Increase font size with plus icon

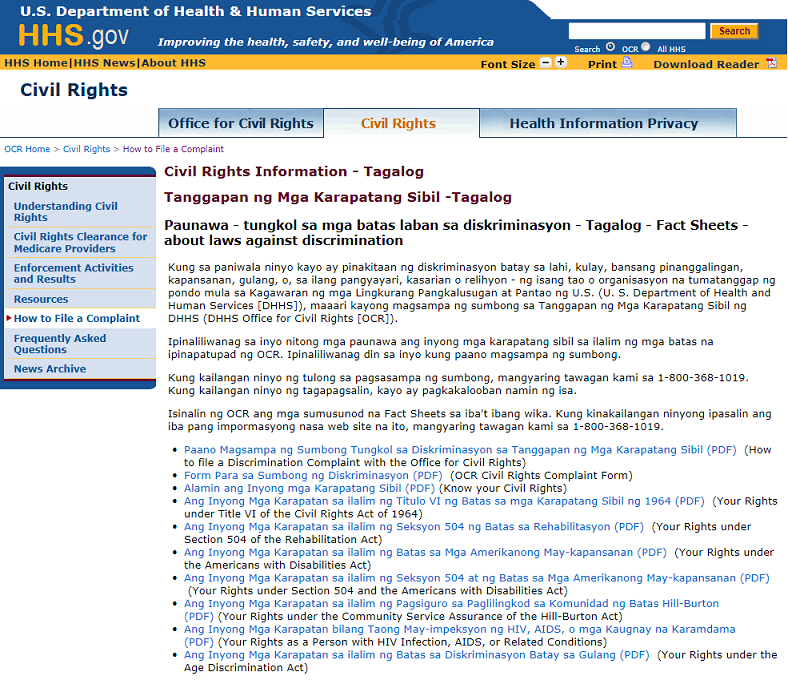point(561,63)
